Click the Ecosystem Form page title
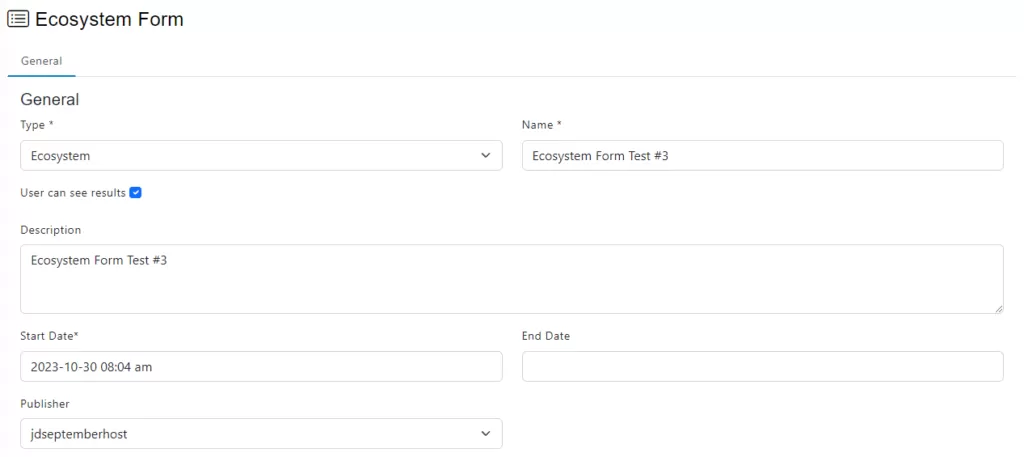 point(109,20)
